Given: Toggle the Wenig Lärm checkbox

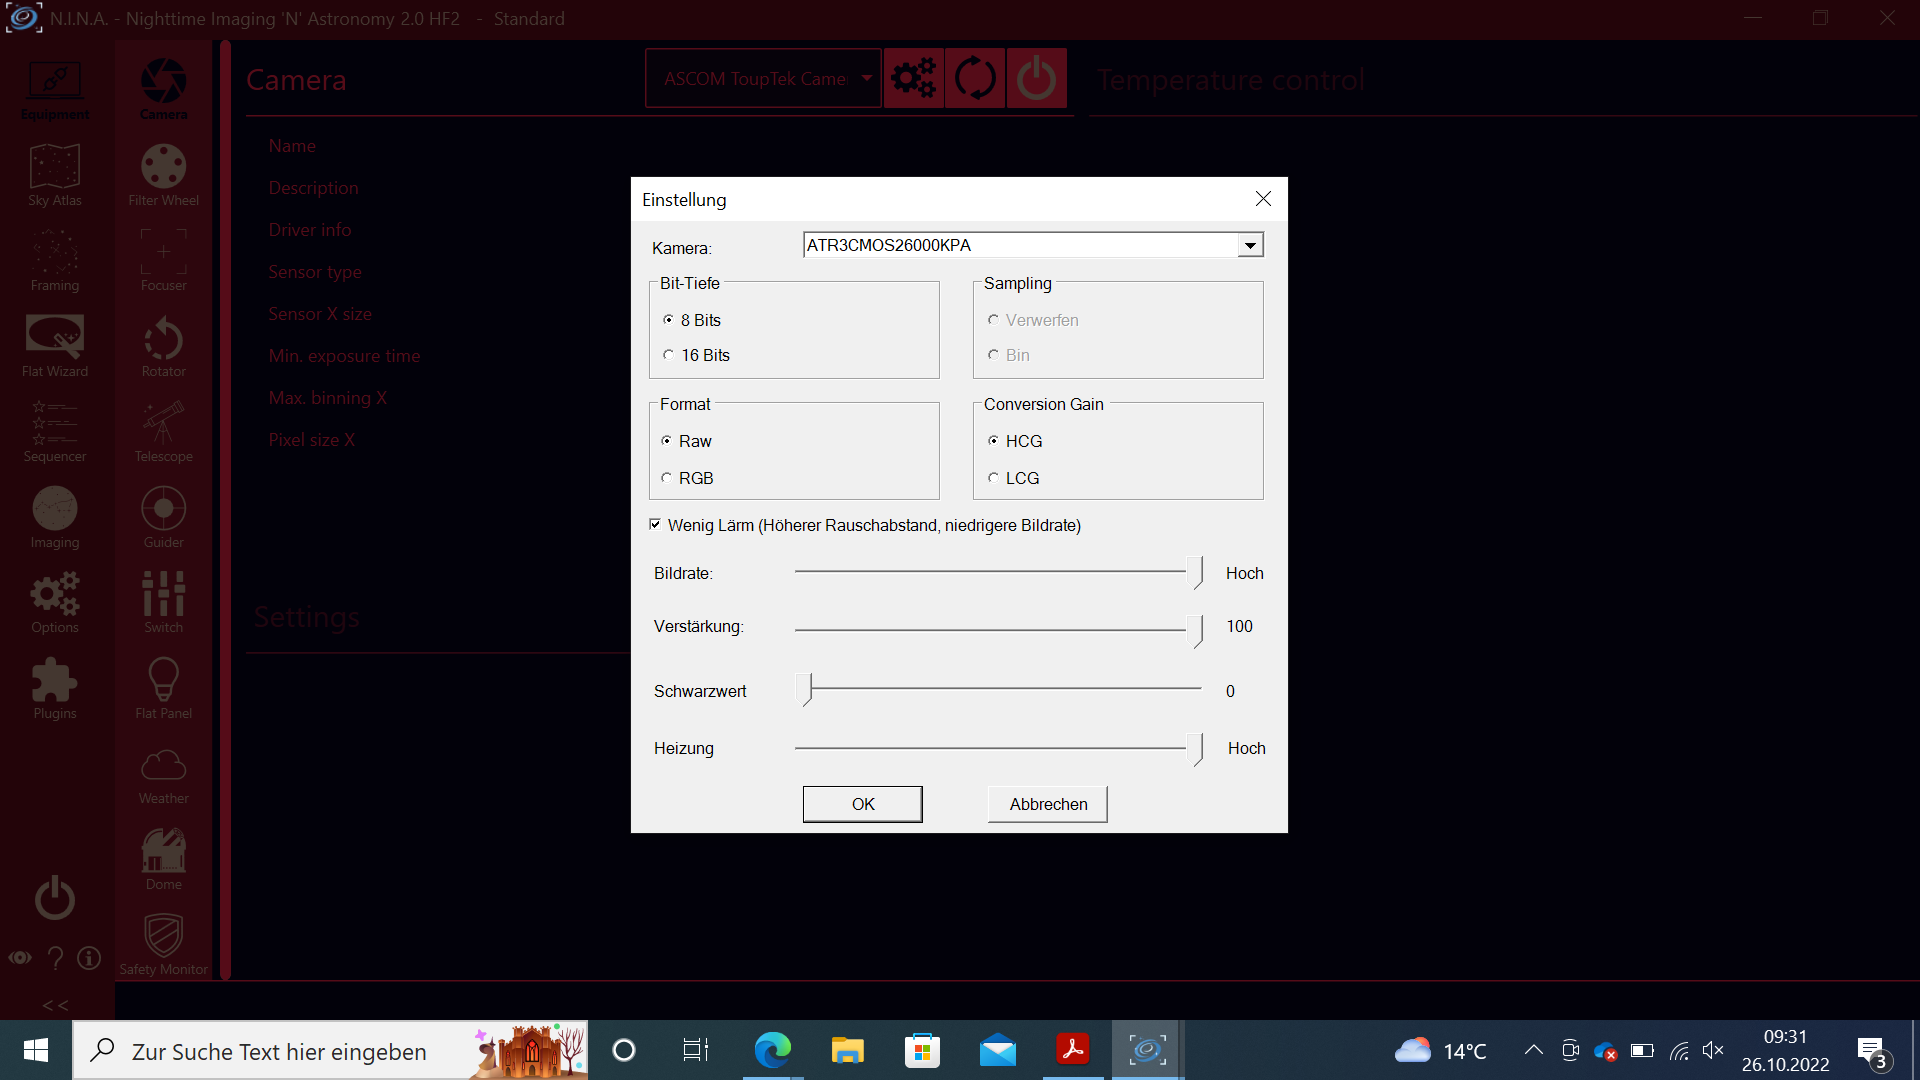Looking at the screenshot, I should click(655, 524).
